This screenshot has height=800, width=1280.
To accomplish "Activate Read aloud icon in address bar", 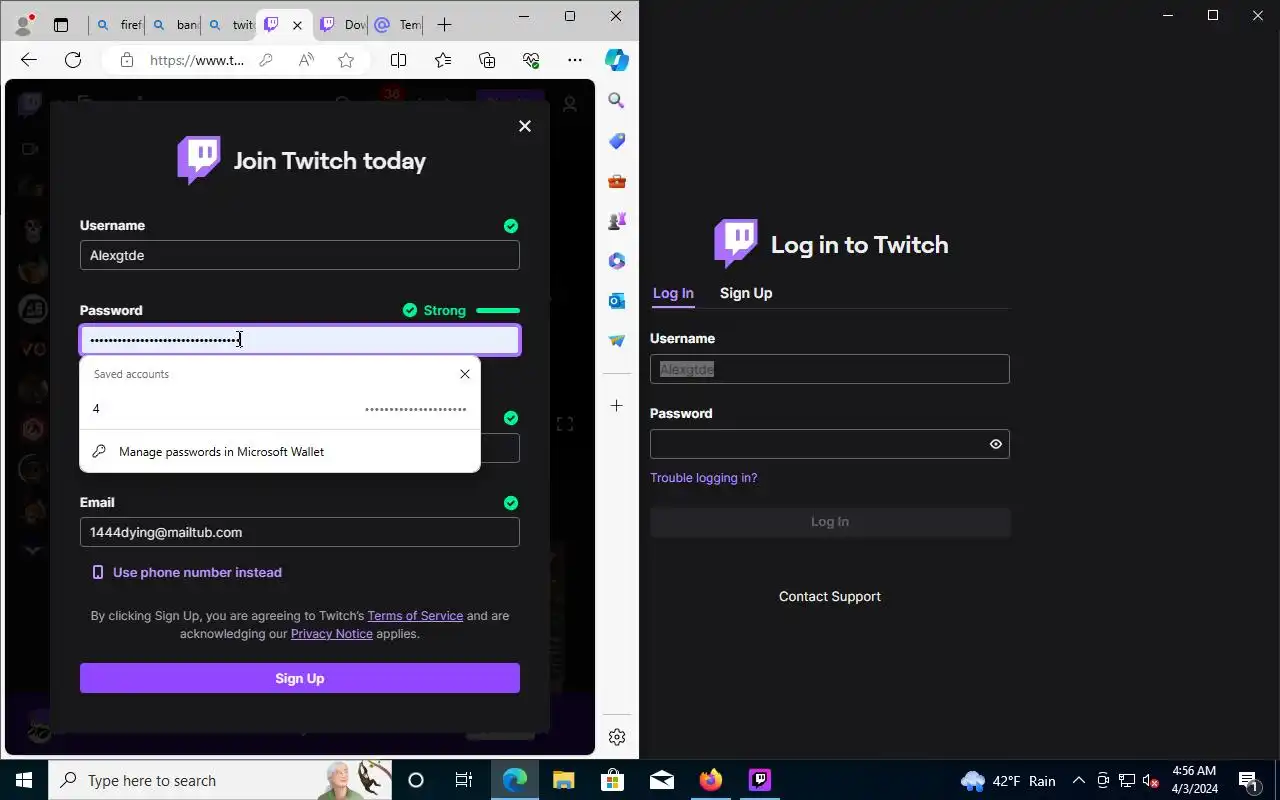I will click(306, 60).
